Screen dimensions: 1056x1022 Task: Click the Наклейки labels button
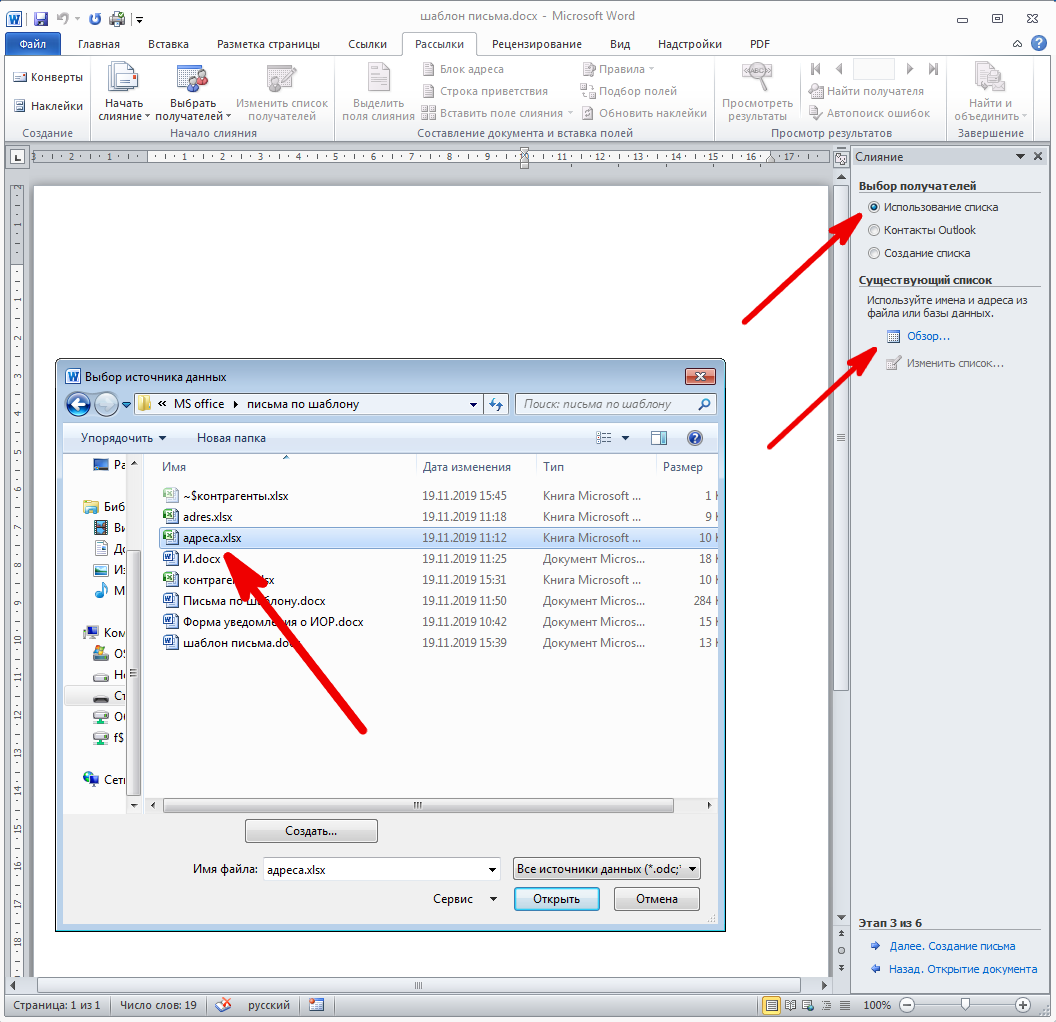48,106
